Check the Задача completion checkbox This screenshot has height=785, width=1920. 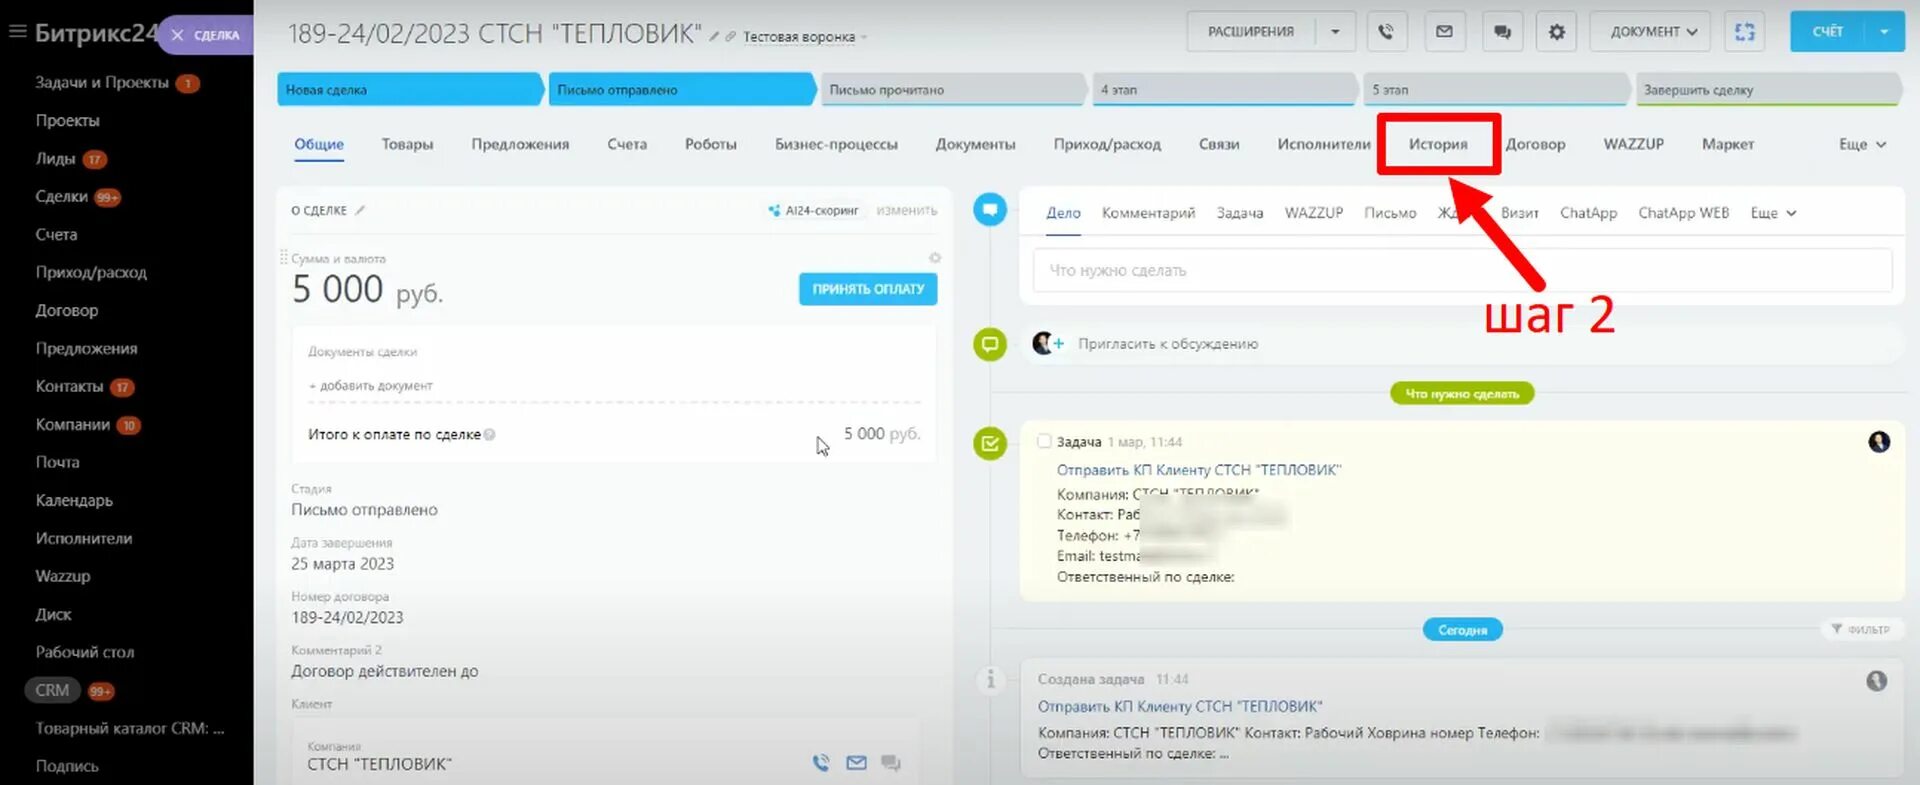pos(1044,441)
